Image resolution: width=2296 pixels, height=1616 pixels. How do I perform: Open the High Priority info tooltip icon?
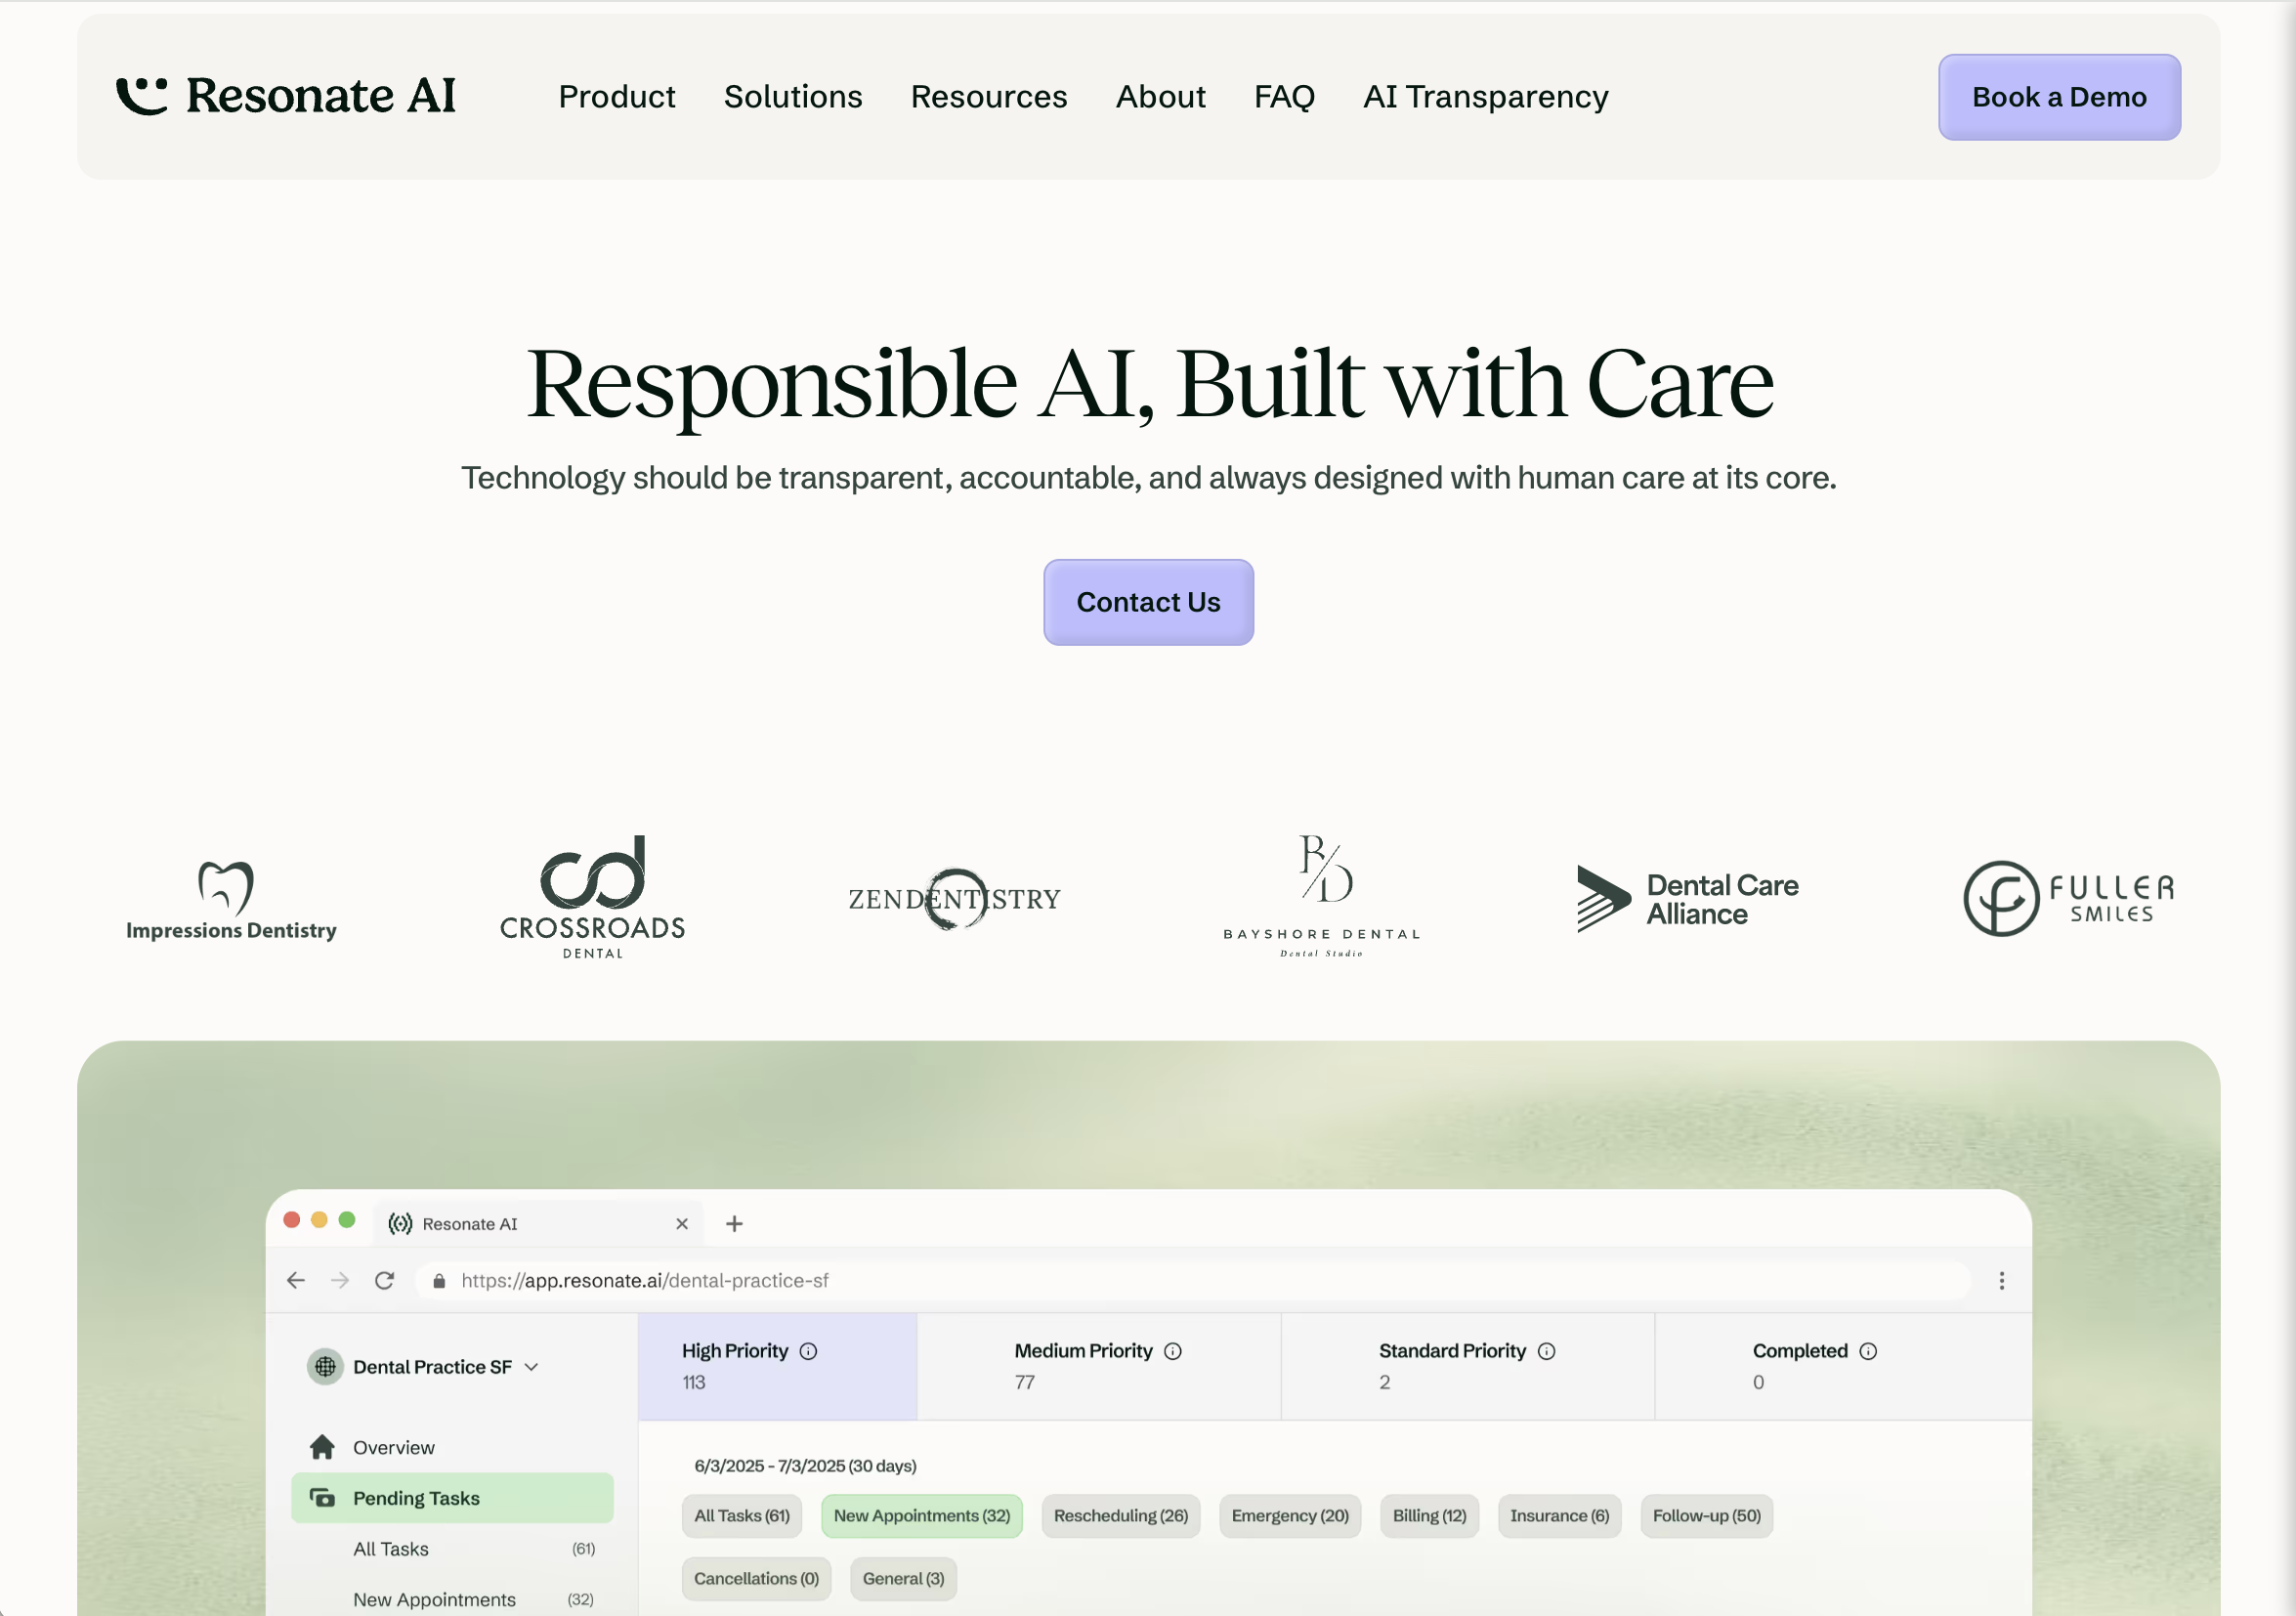click(807, 1350)
